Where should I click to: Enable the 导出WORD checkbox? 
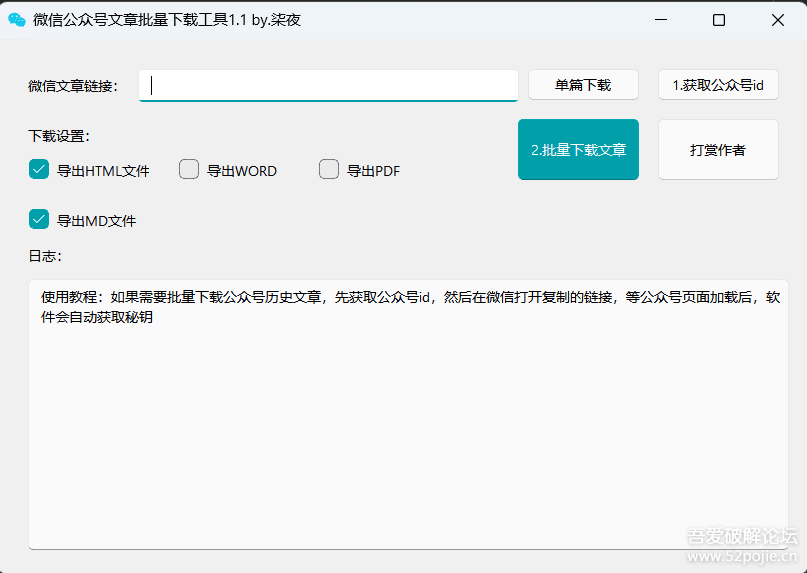(x=189, y=170)
